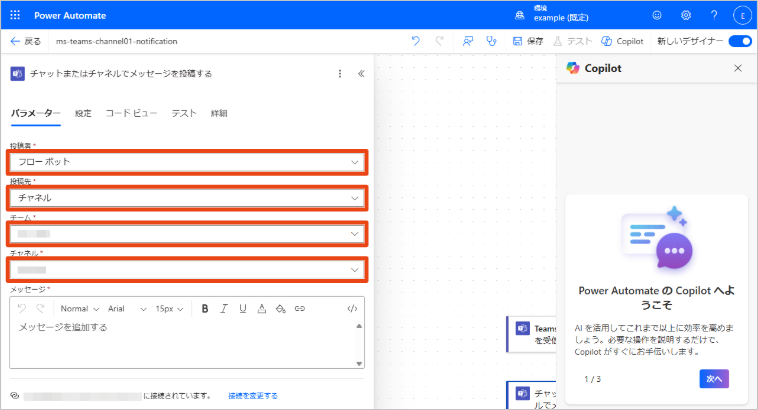Save the flow with 保存
Viewport: 758px width, 410px height.
pos(528,41)
